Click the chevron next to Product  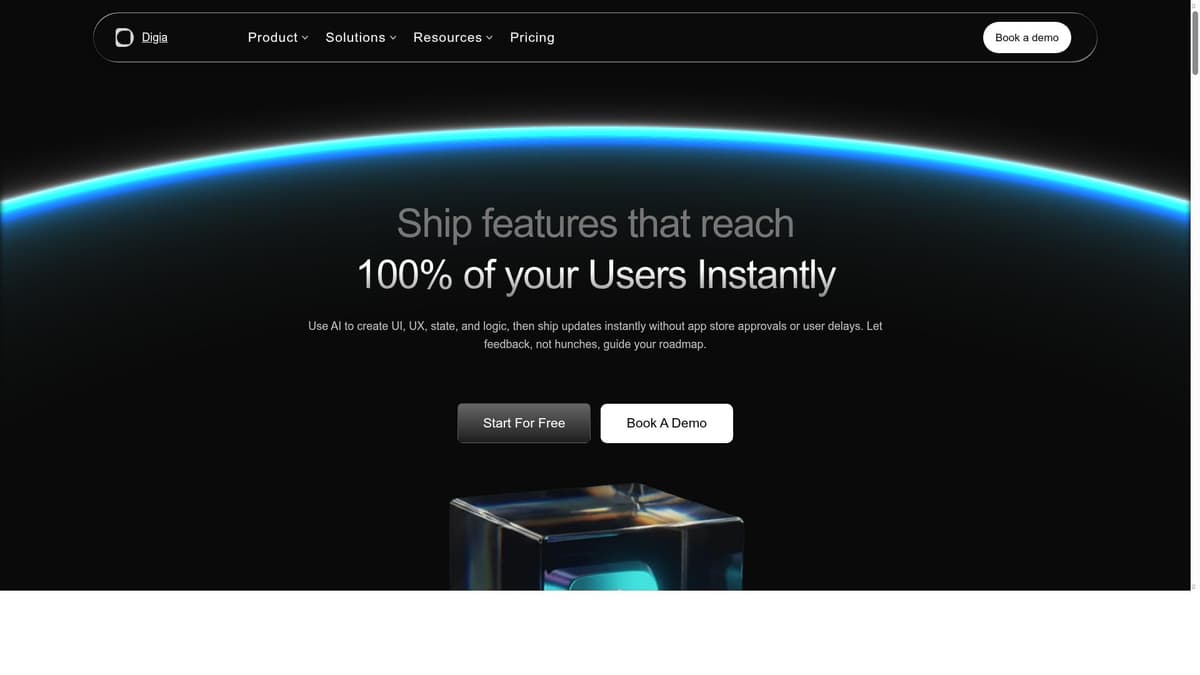(x=305, y=38)
